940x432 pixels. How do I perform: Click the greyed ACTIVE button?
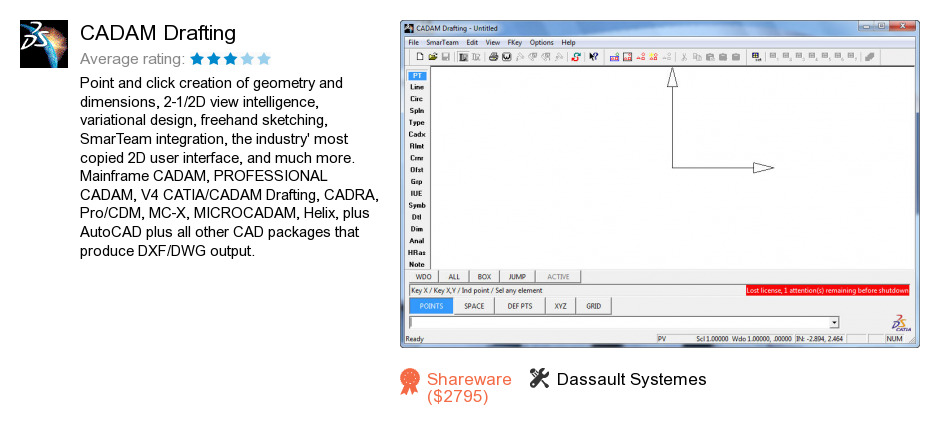[x=558, y=277]
